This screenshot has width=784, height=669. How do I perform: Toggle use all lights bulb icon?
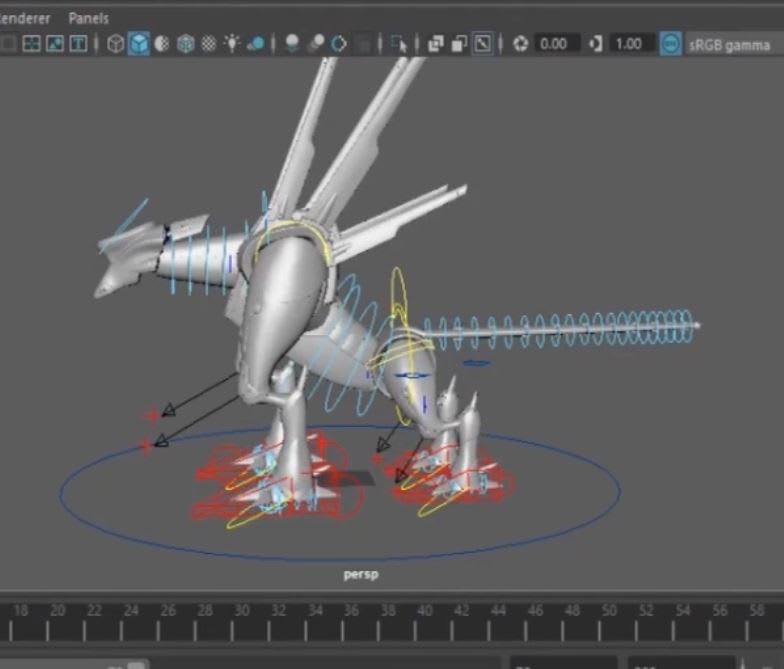232,44
